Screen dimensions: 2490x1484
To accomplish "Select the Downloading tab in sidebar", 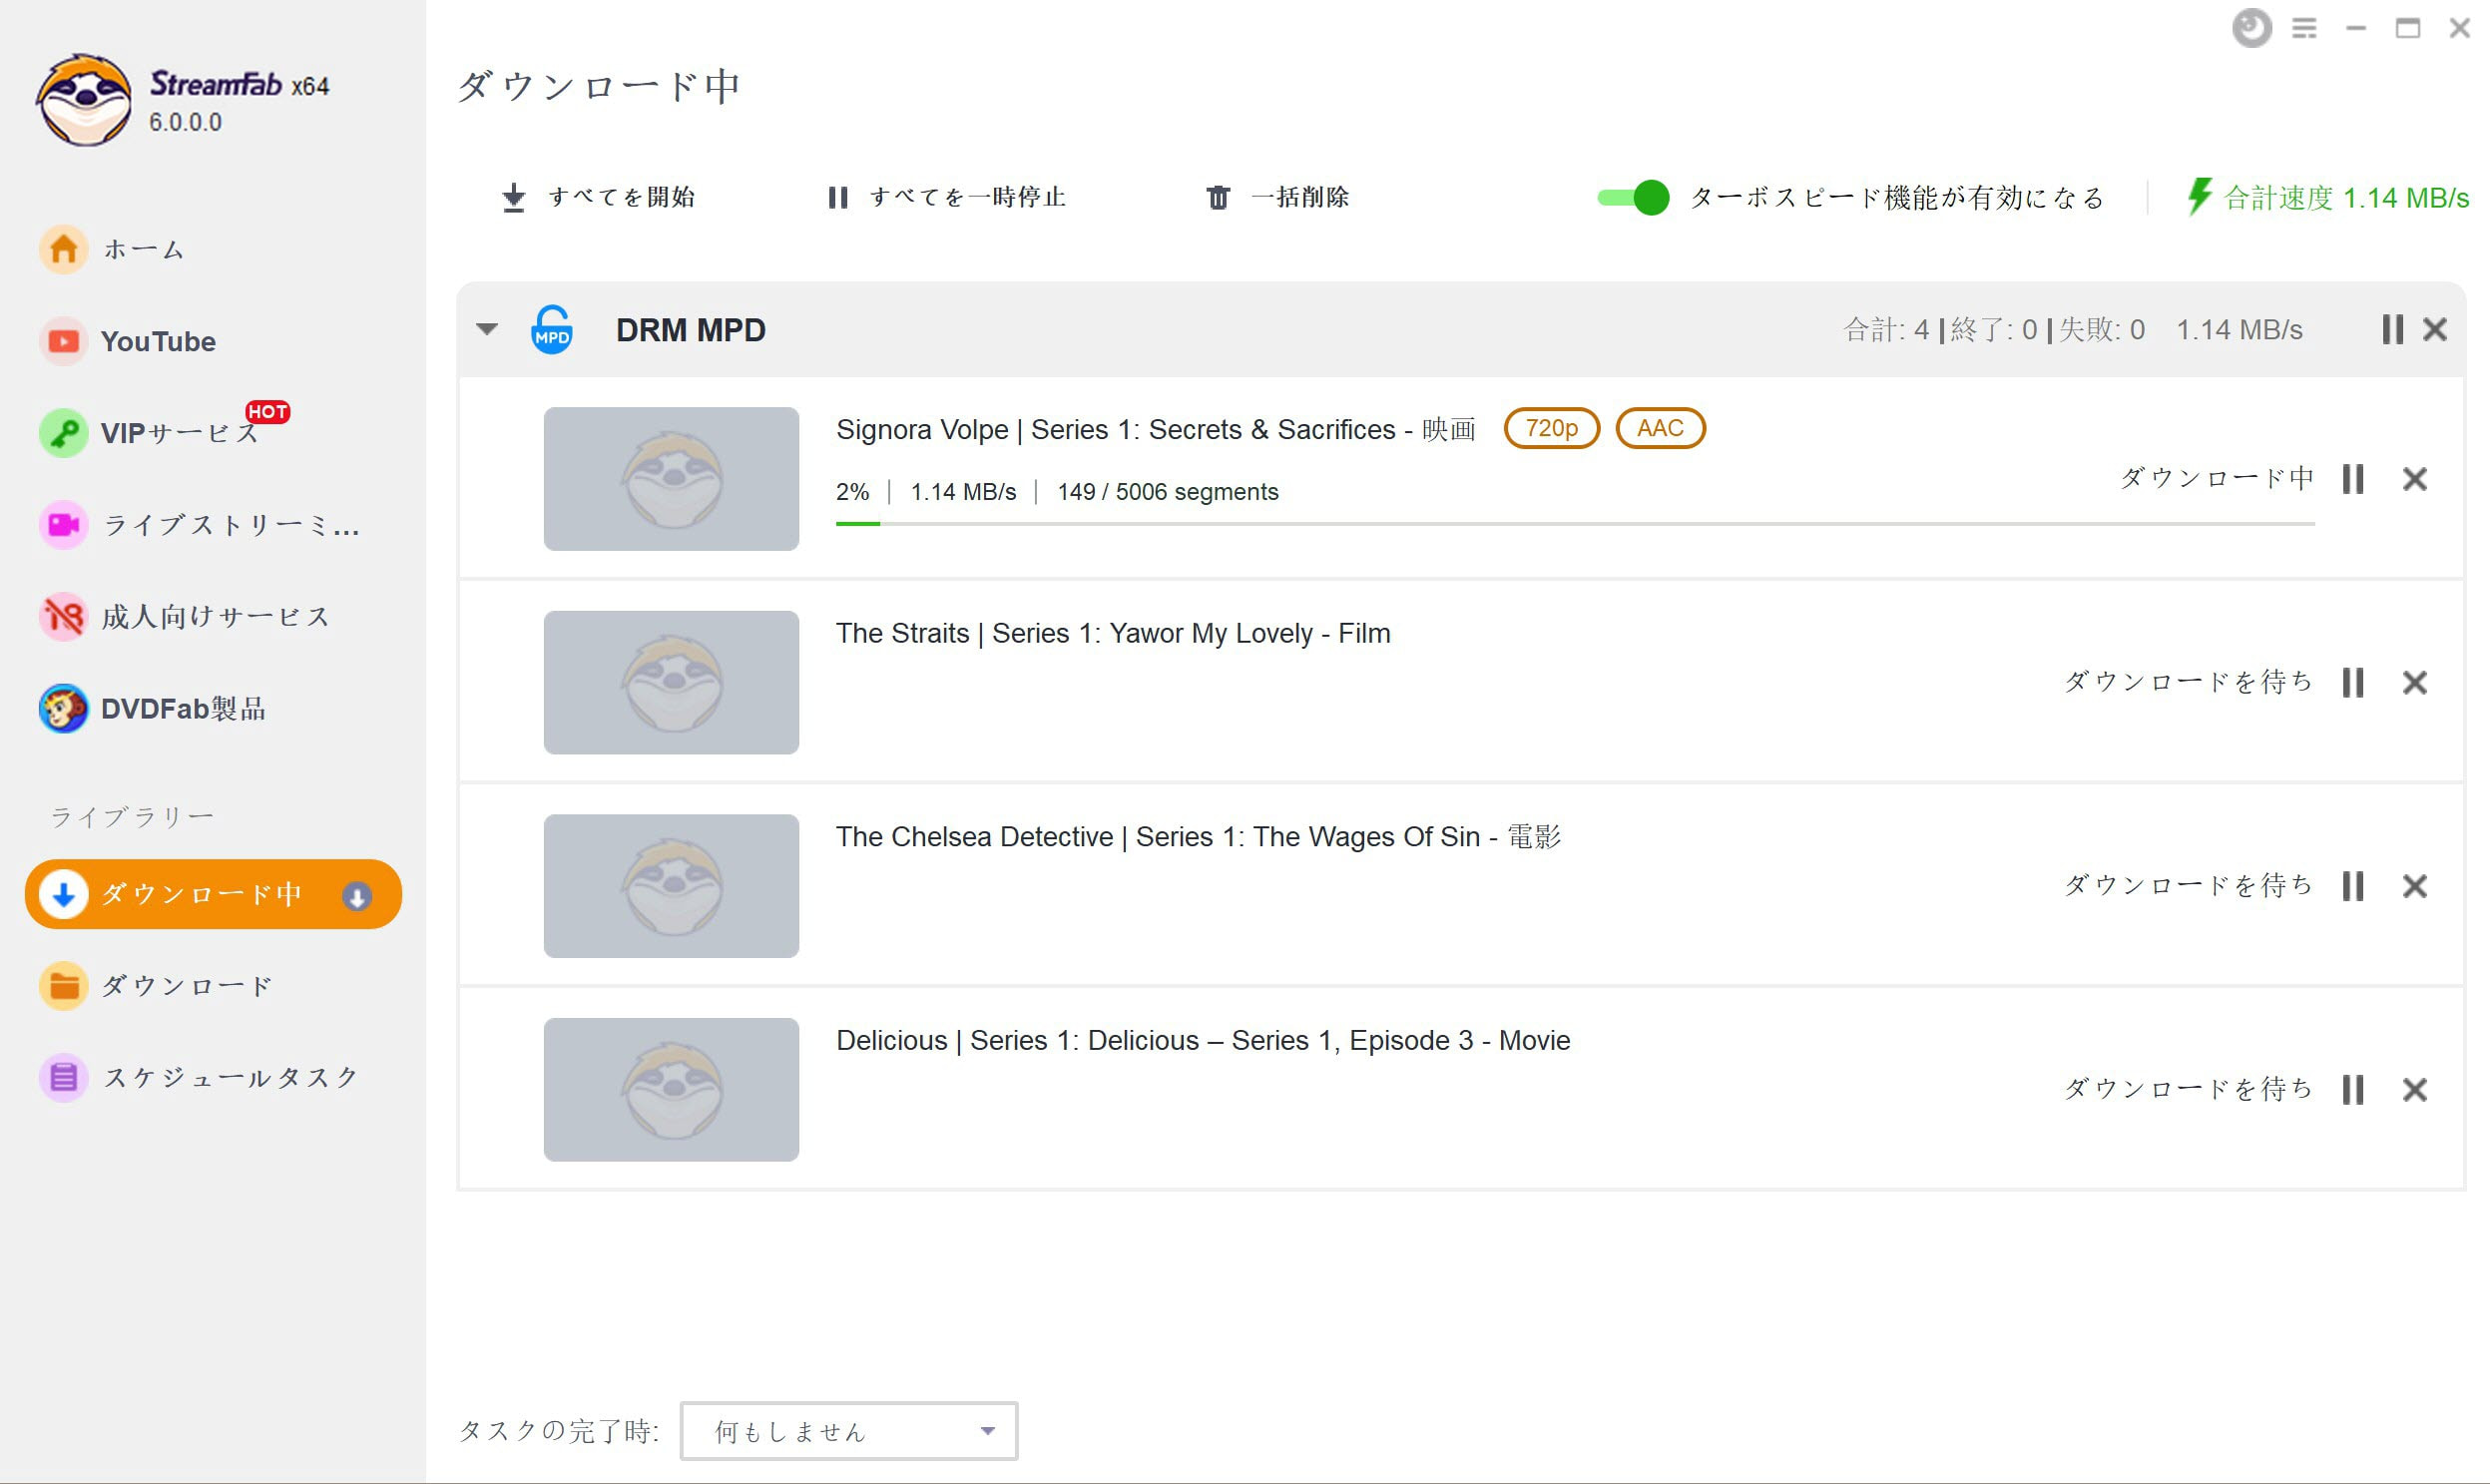I will 213,894.
